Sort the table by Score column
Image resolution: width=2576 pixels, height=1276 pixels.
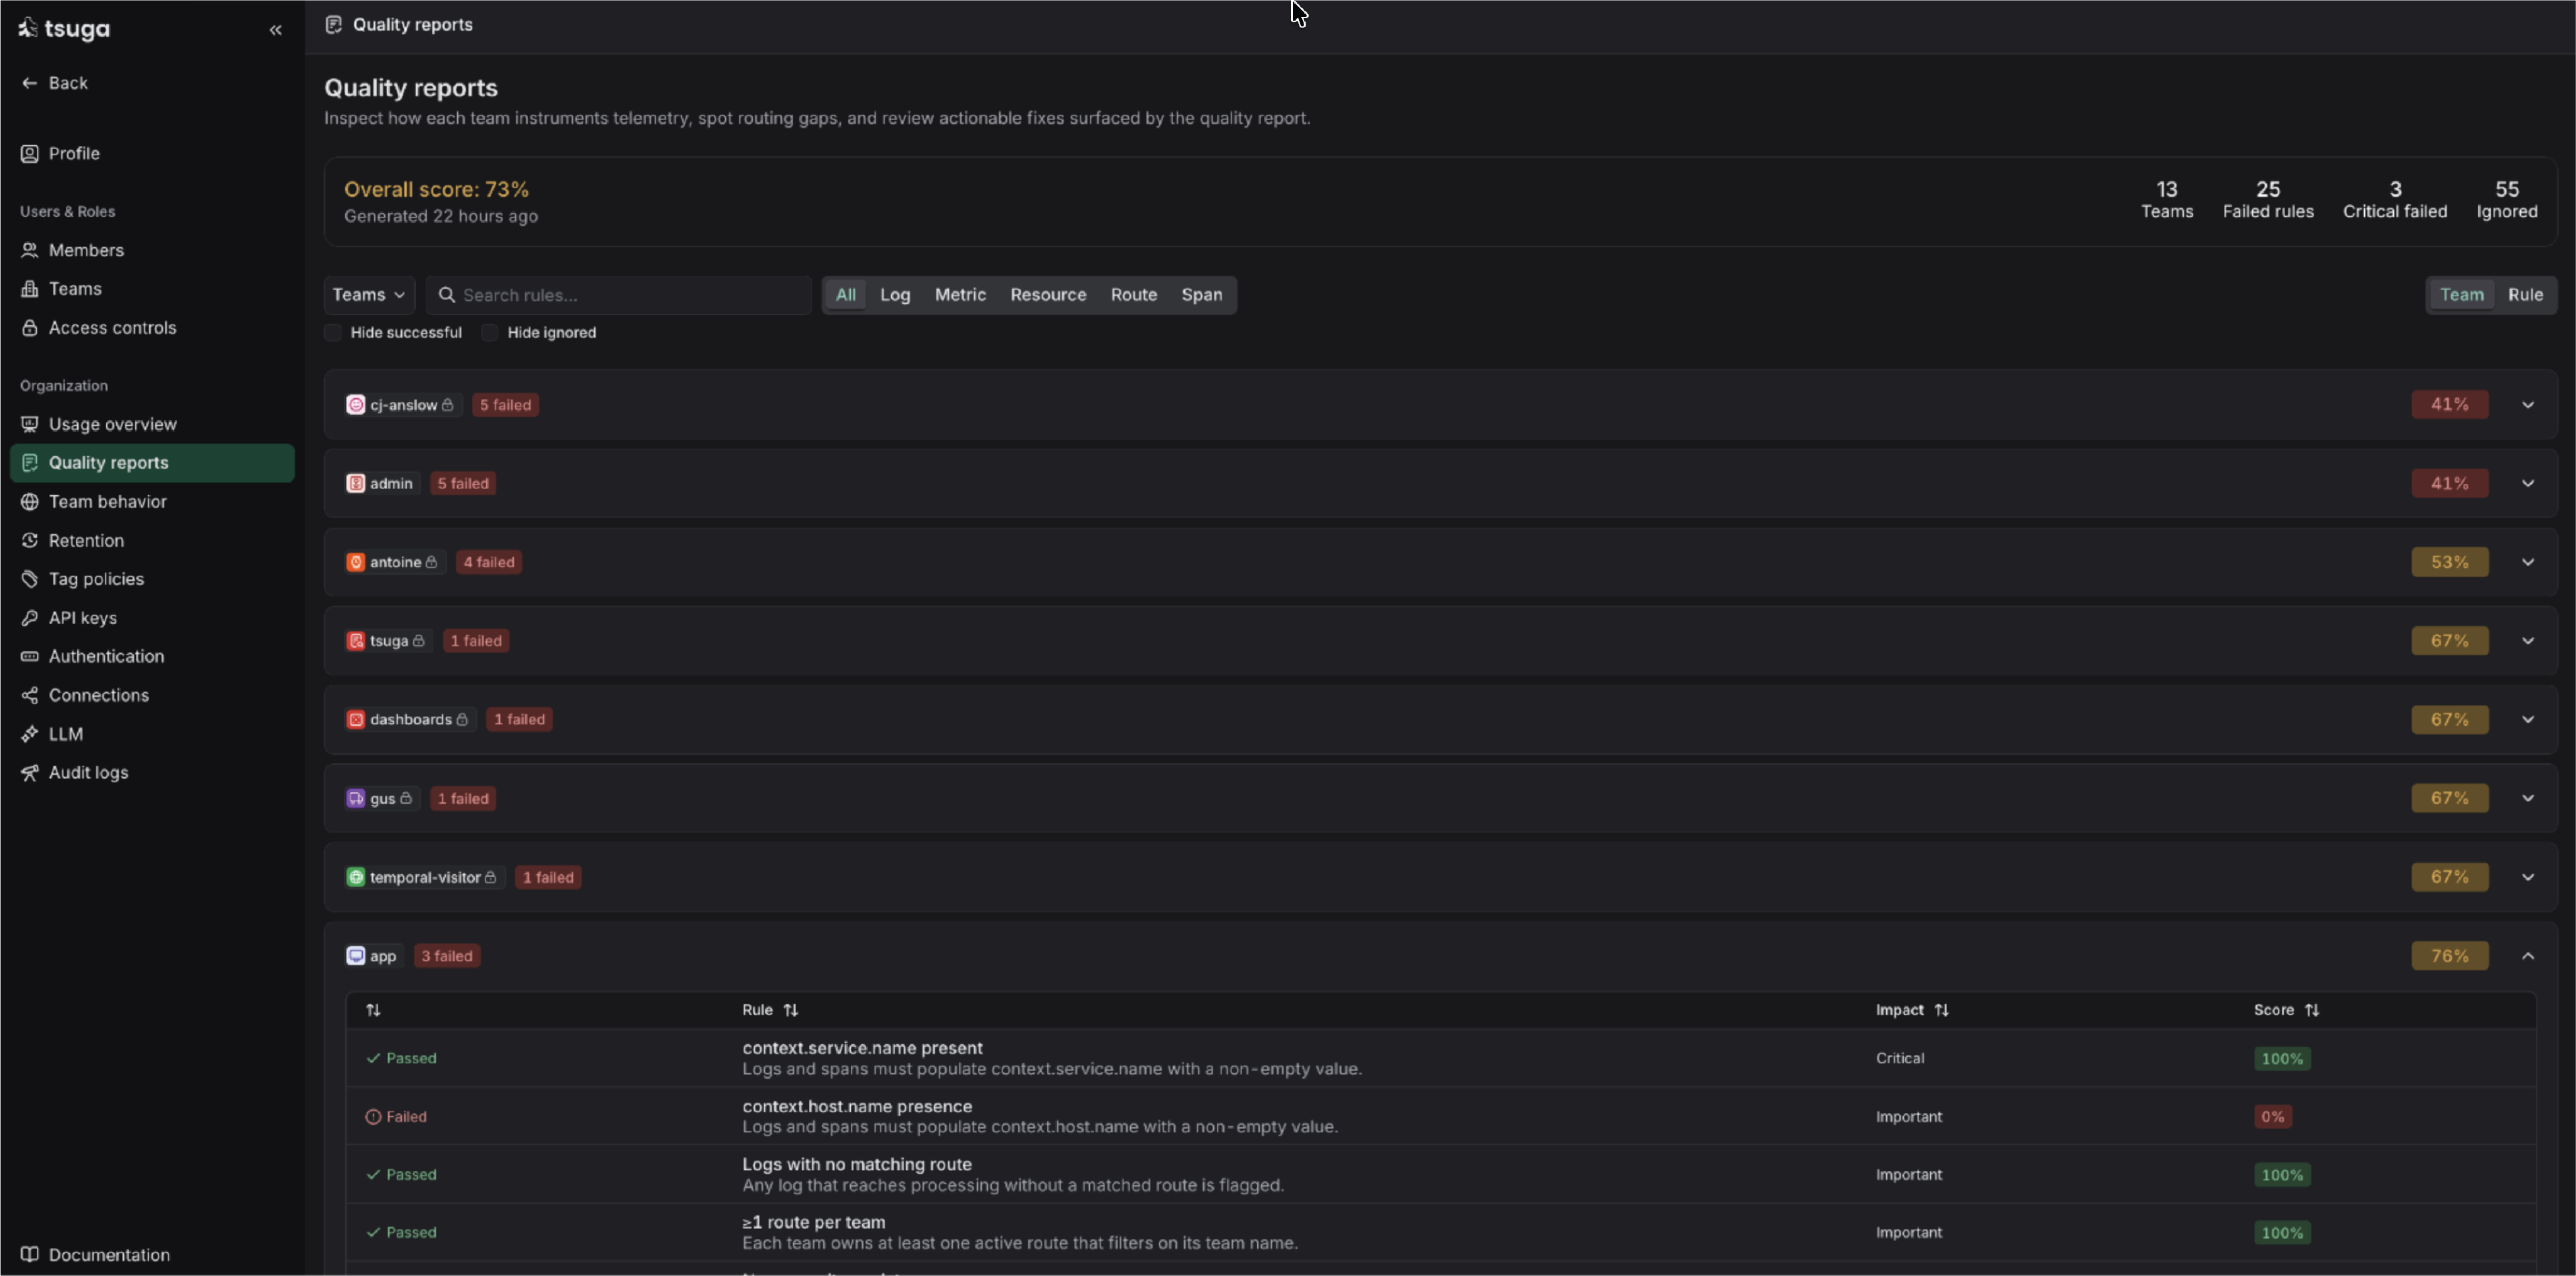tap(2311, 1010)
